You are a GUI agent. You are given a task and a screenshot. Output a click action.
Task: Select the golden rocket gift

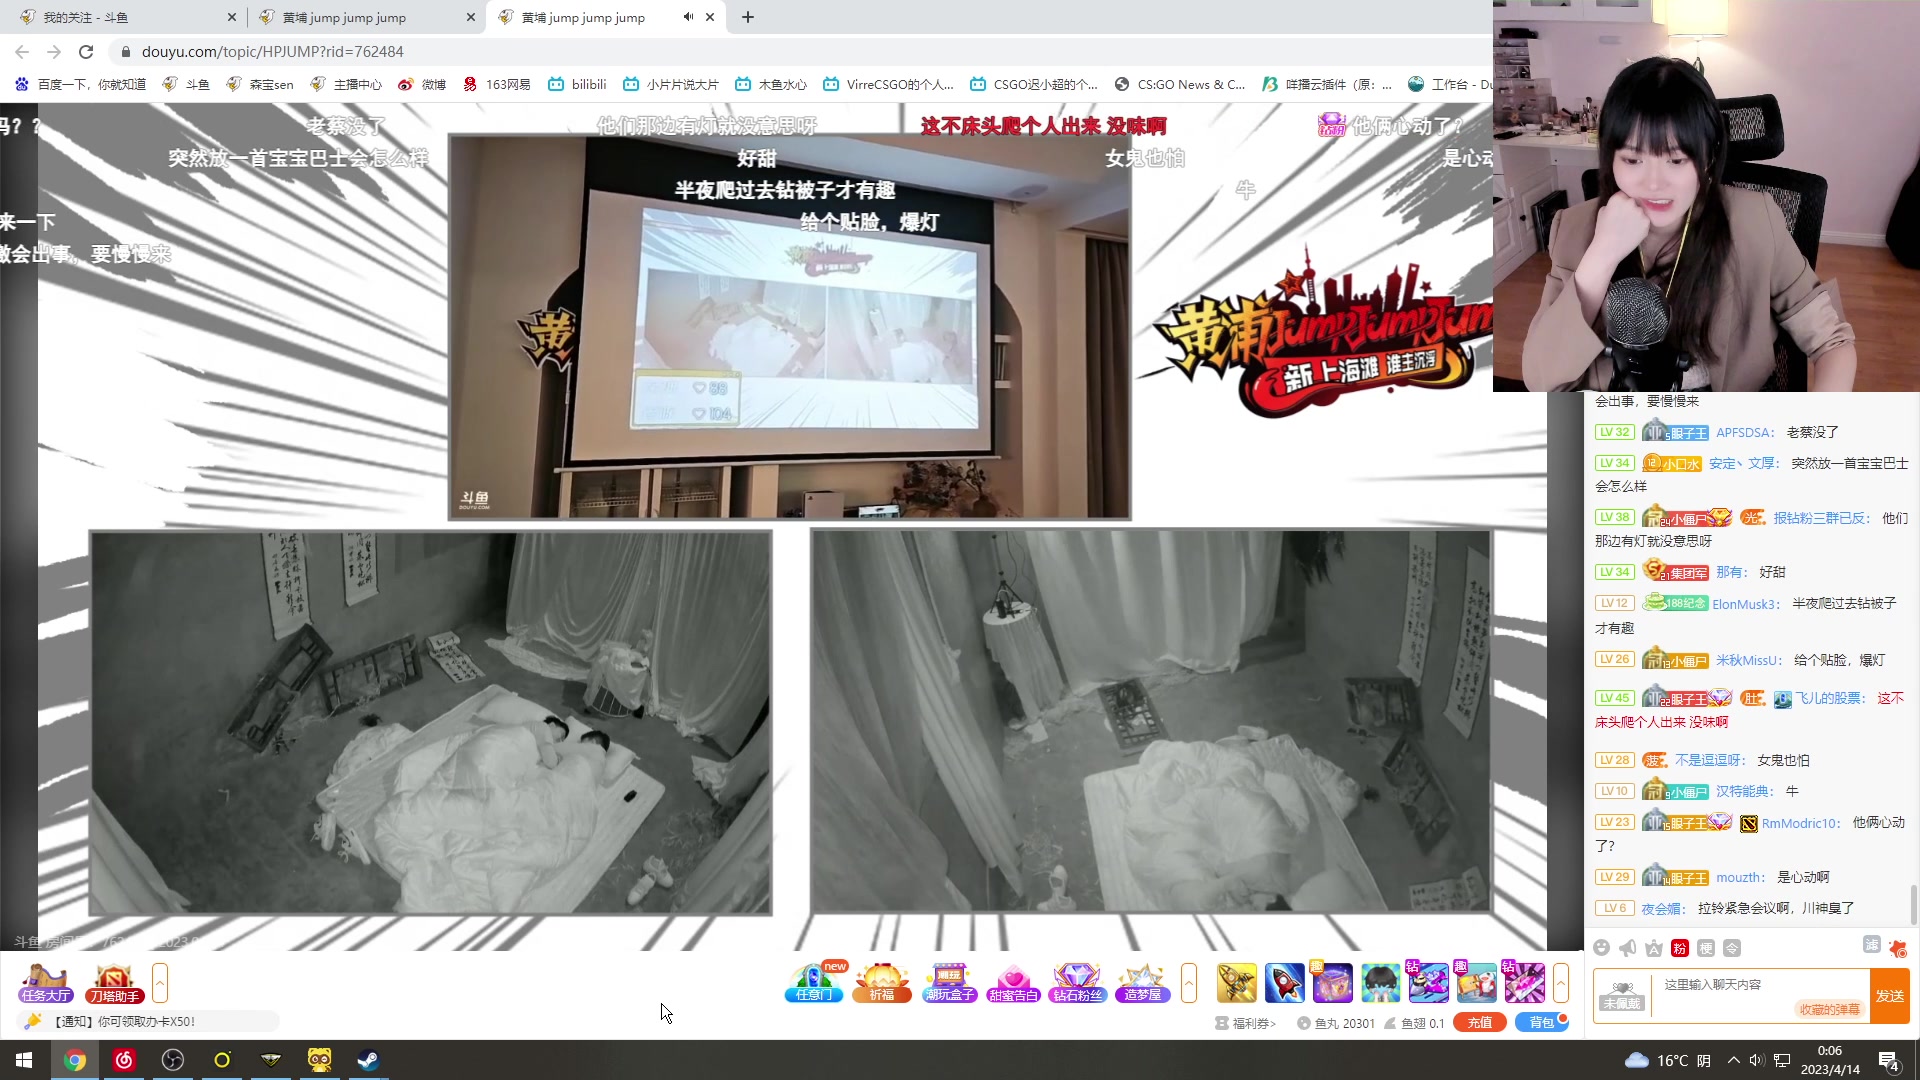point(1237,983)
